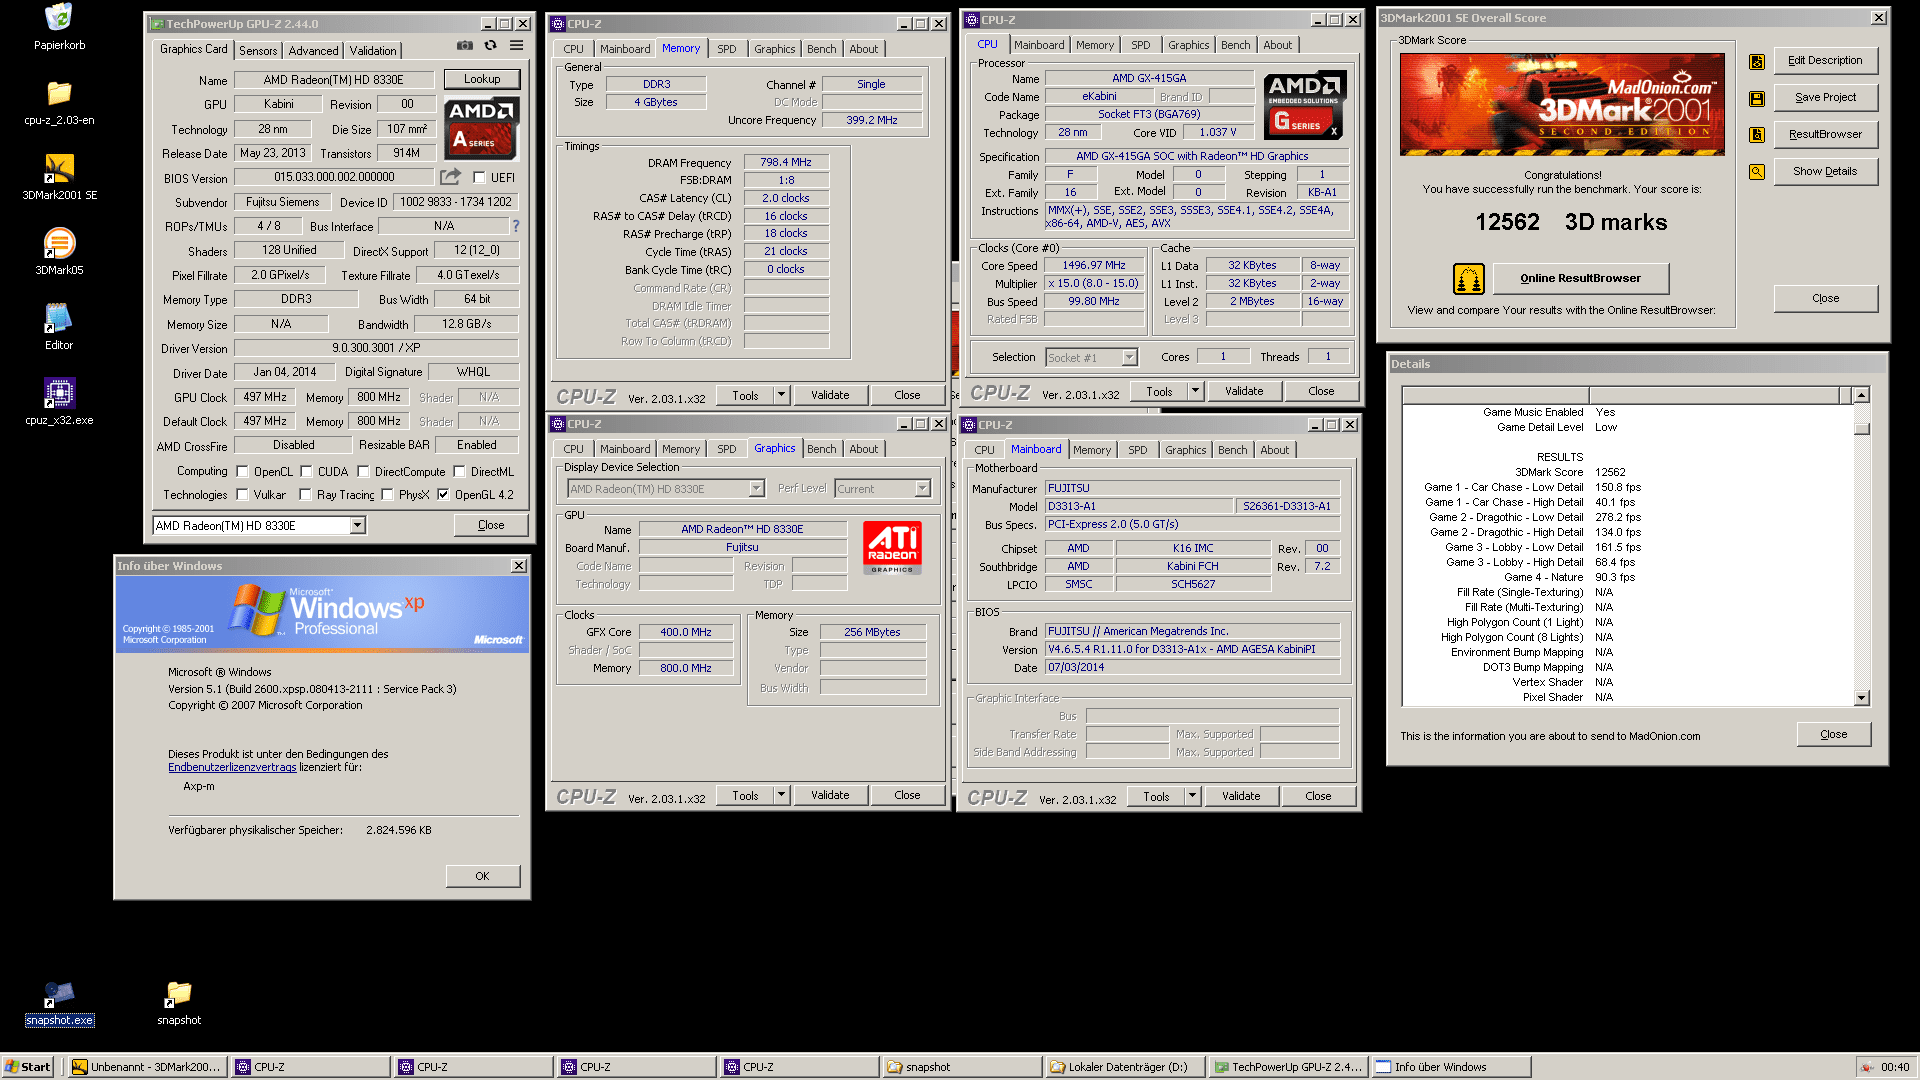
Task: Click the Online ResultBrowser button
Action: (x=1580, y=278)
